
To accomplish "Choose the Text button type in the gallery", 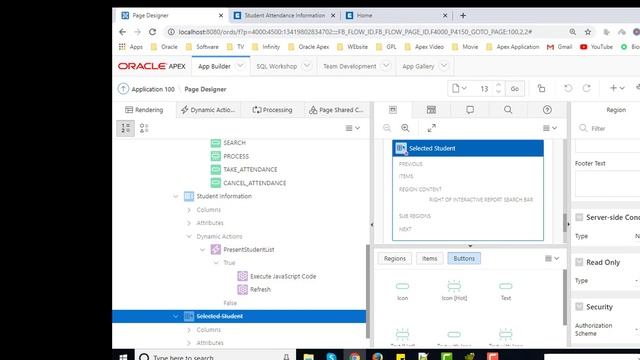I will tap(506, 291).
